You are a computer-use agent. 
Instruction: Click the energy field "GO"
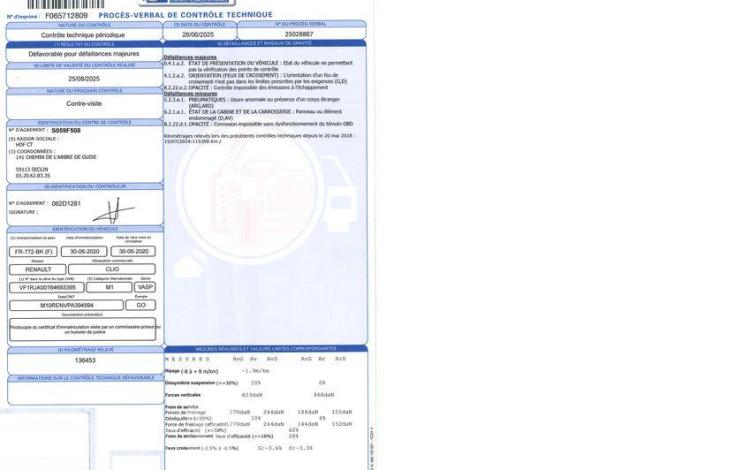(141, 305)
